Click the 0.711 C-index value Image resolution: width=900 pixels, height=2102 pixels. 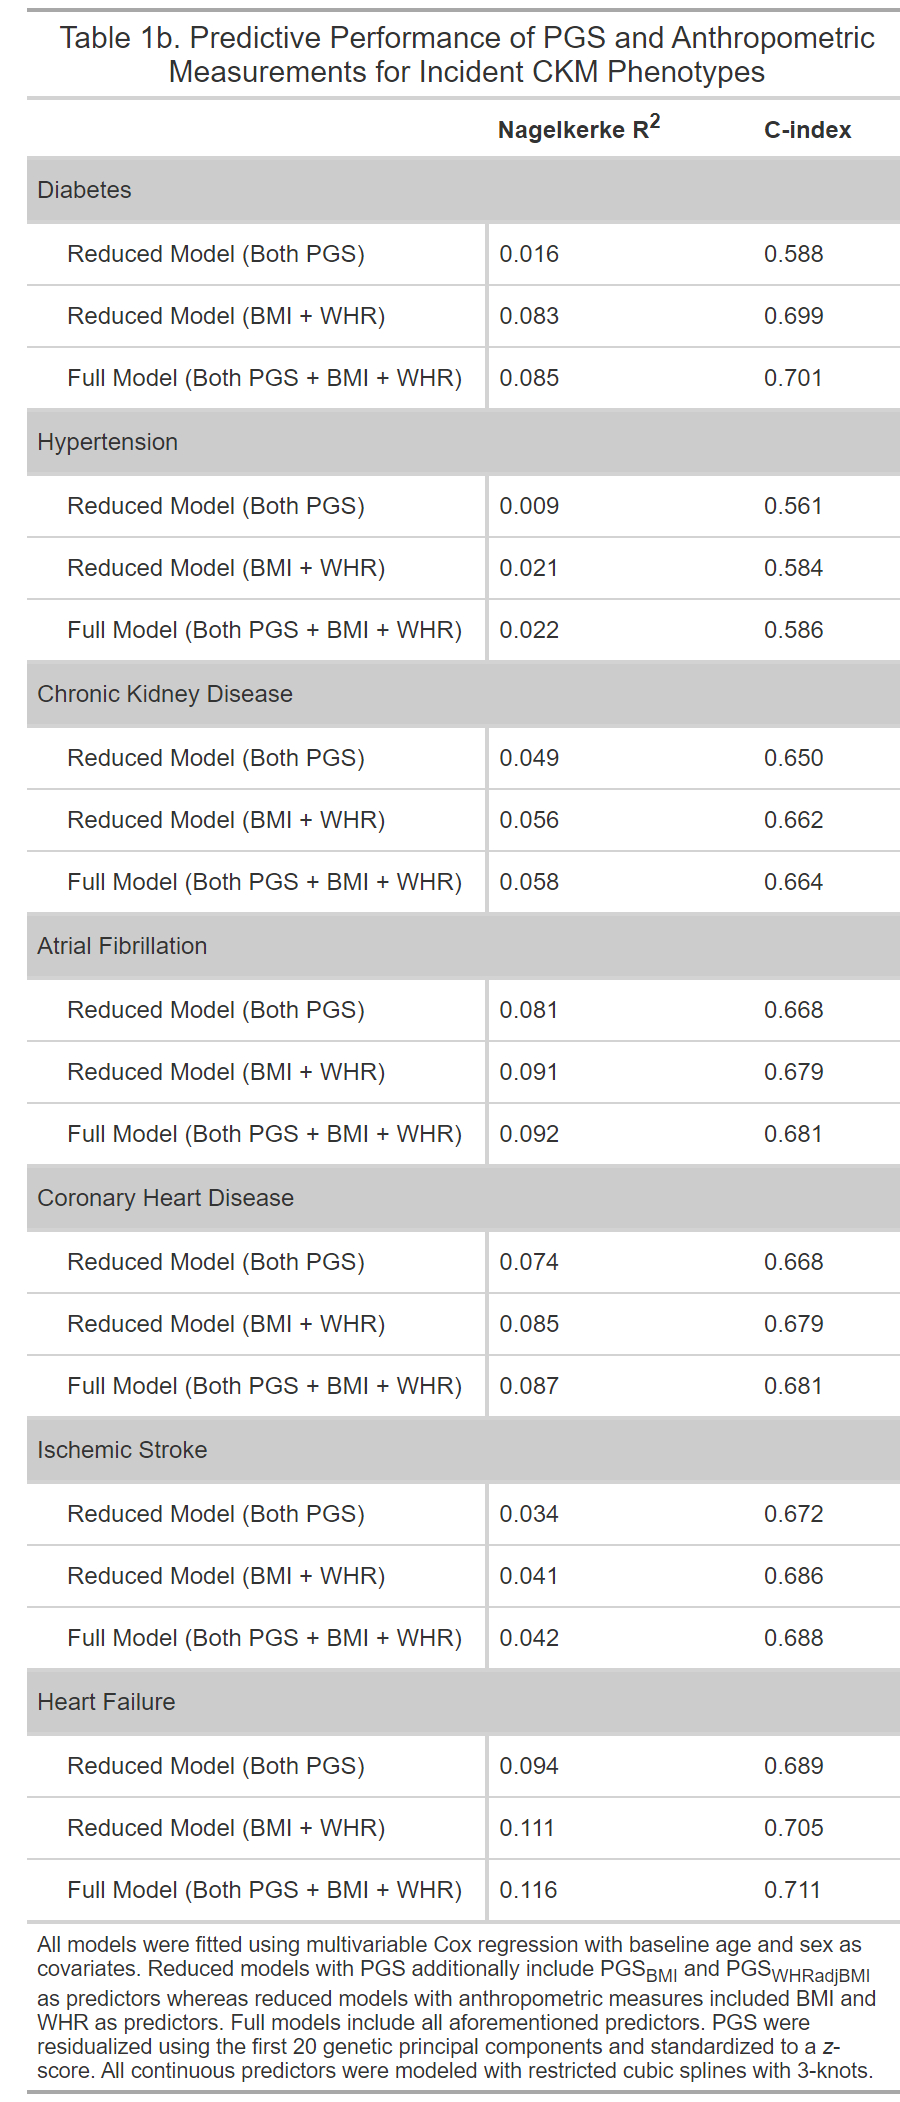click(x=792, y=1890)
